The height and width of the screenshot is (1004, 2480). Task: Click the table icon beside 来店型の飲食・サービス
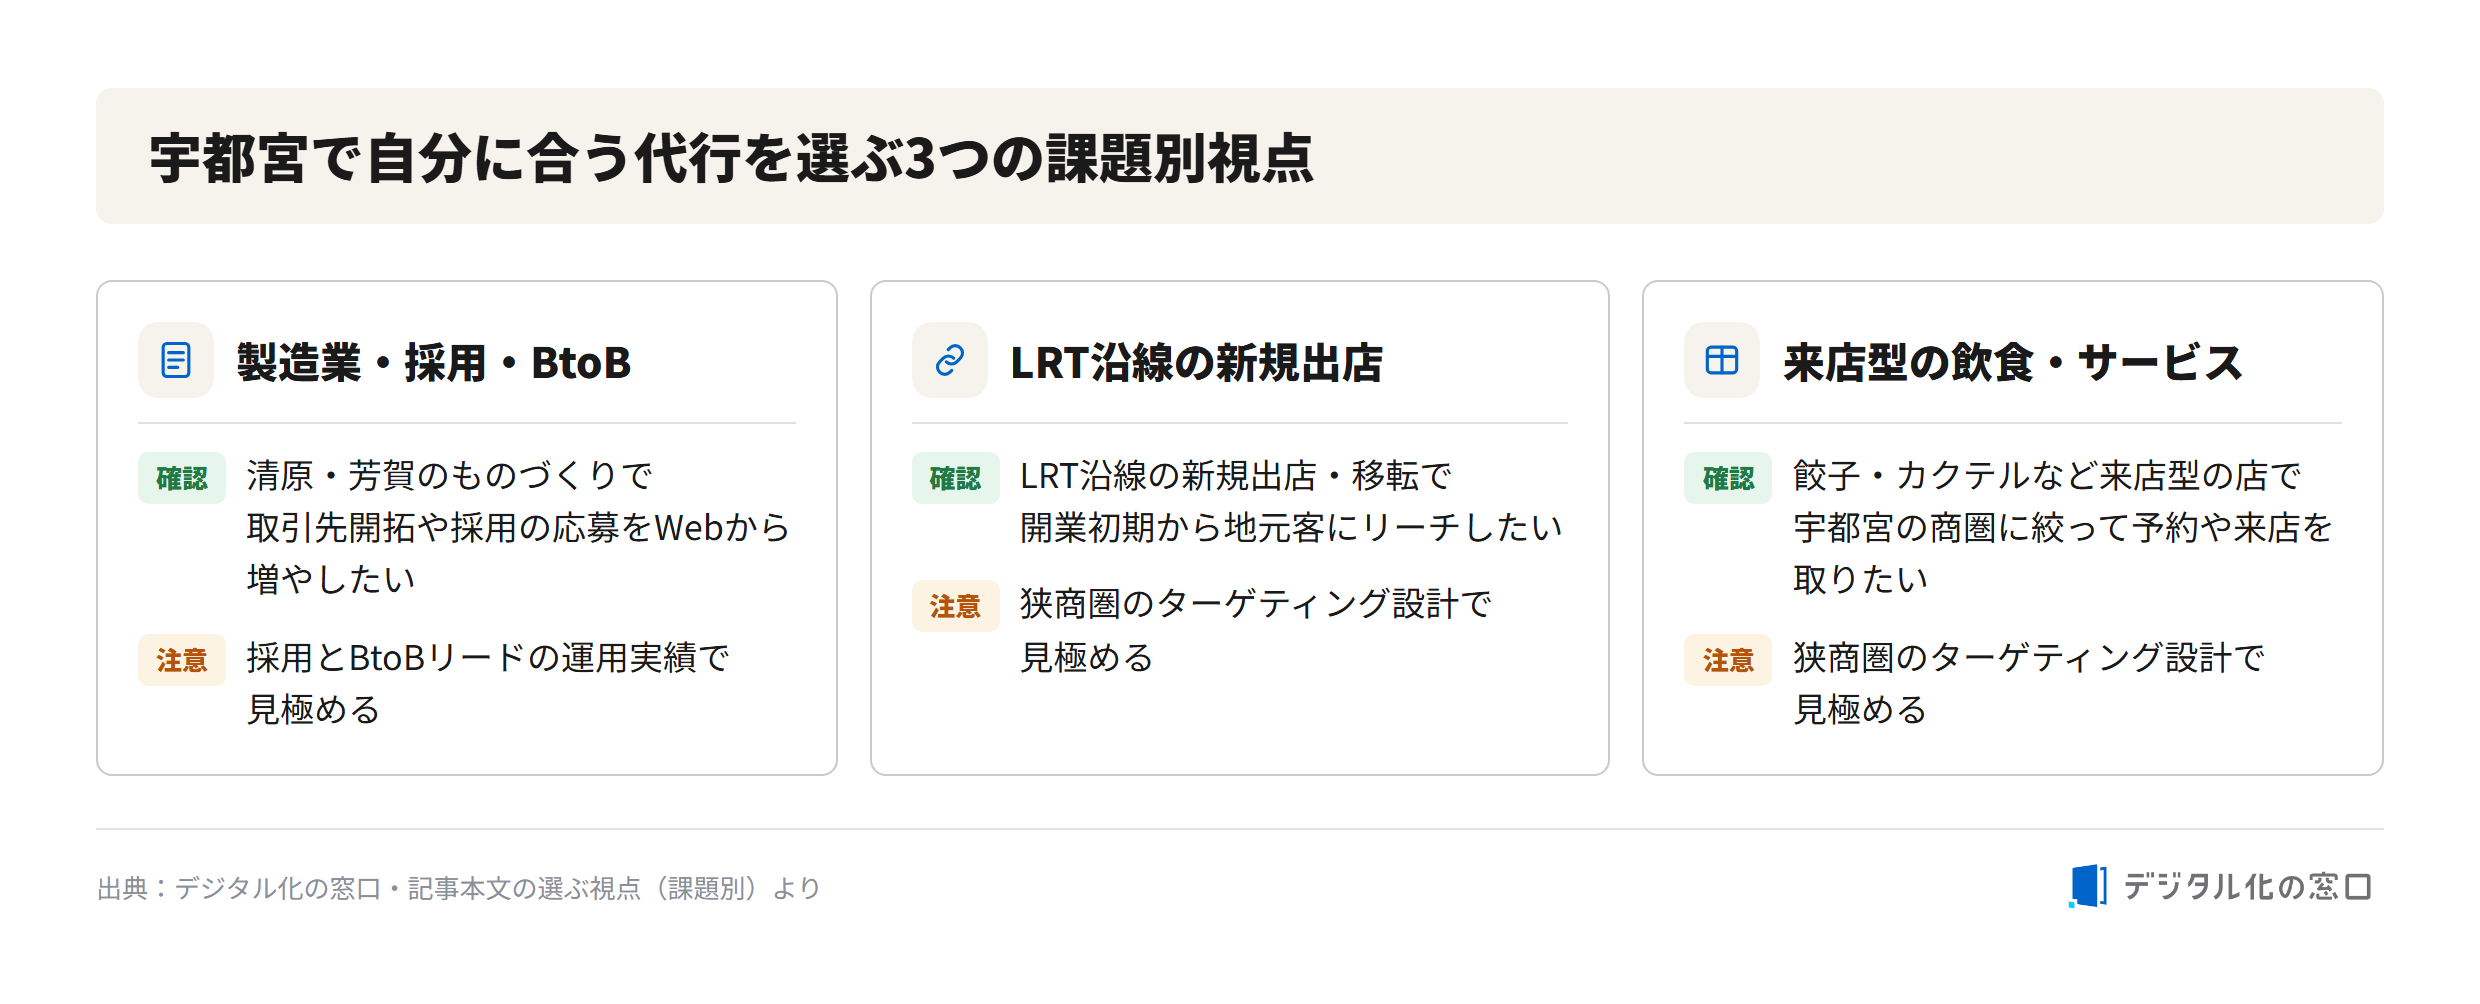(1722, 360)
